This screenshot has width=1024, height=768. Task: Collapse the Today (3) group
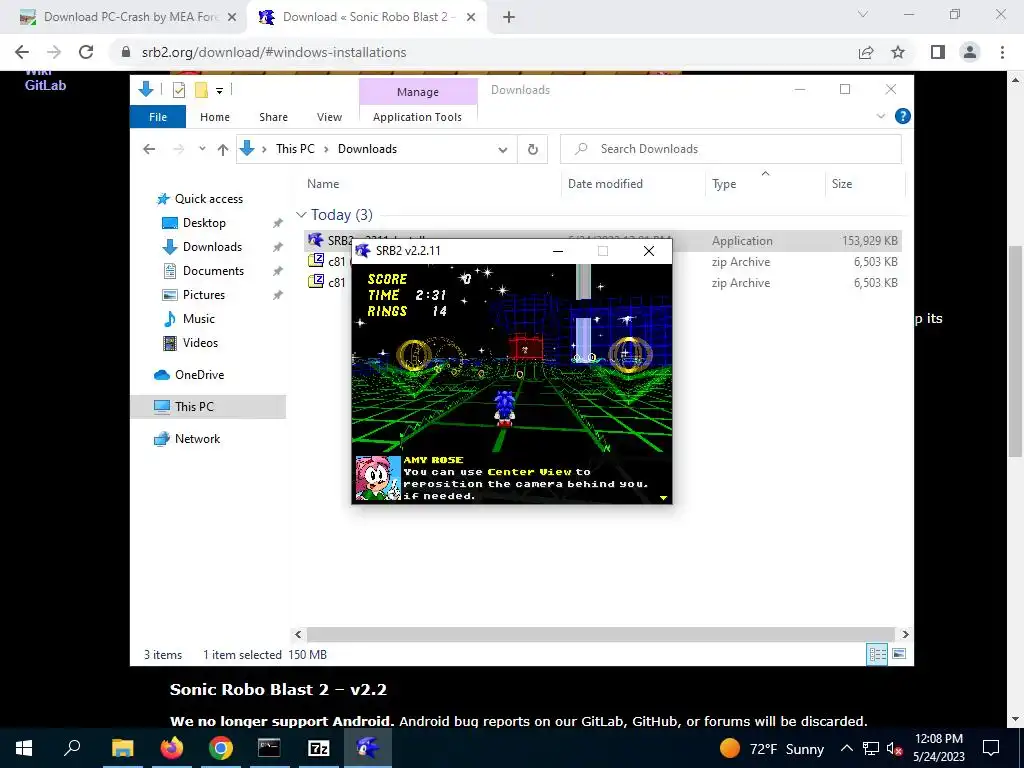coord(301,215)
